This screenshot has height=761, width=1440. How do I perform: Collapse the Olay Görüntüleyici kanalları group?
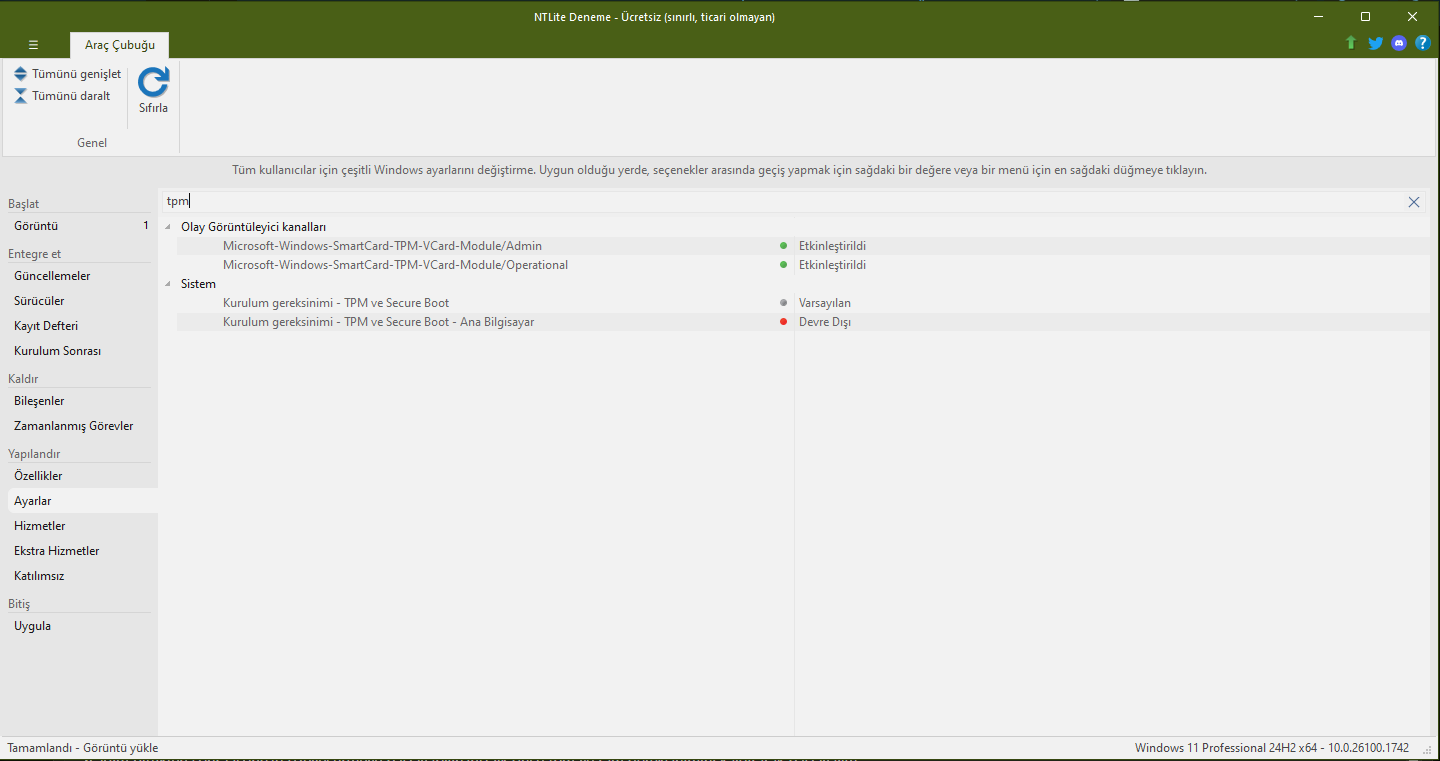pos(168,227)
